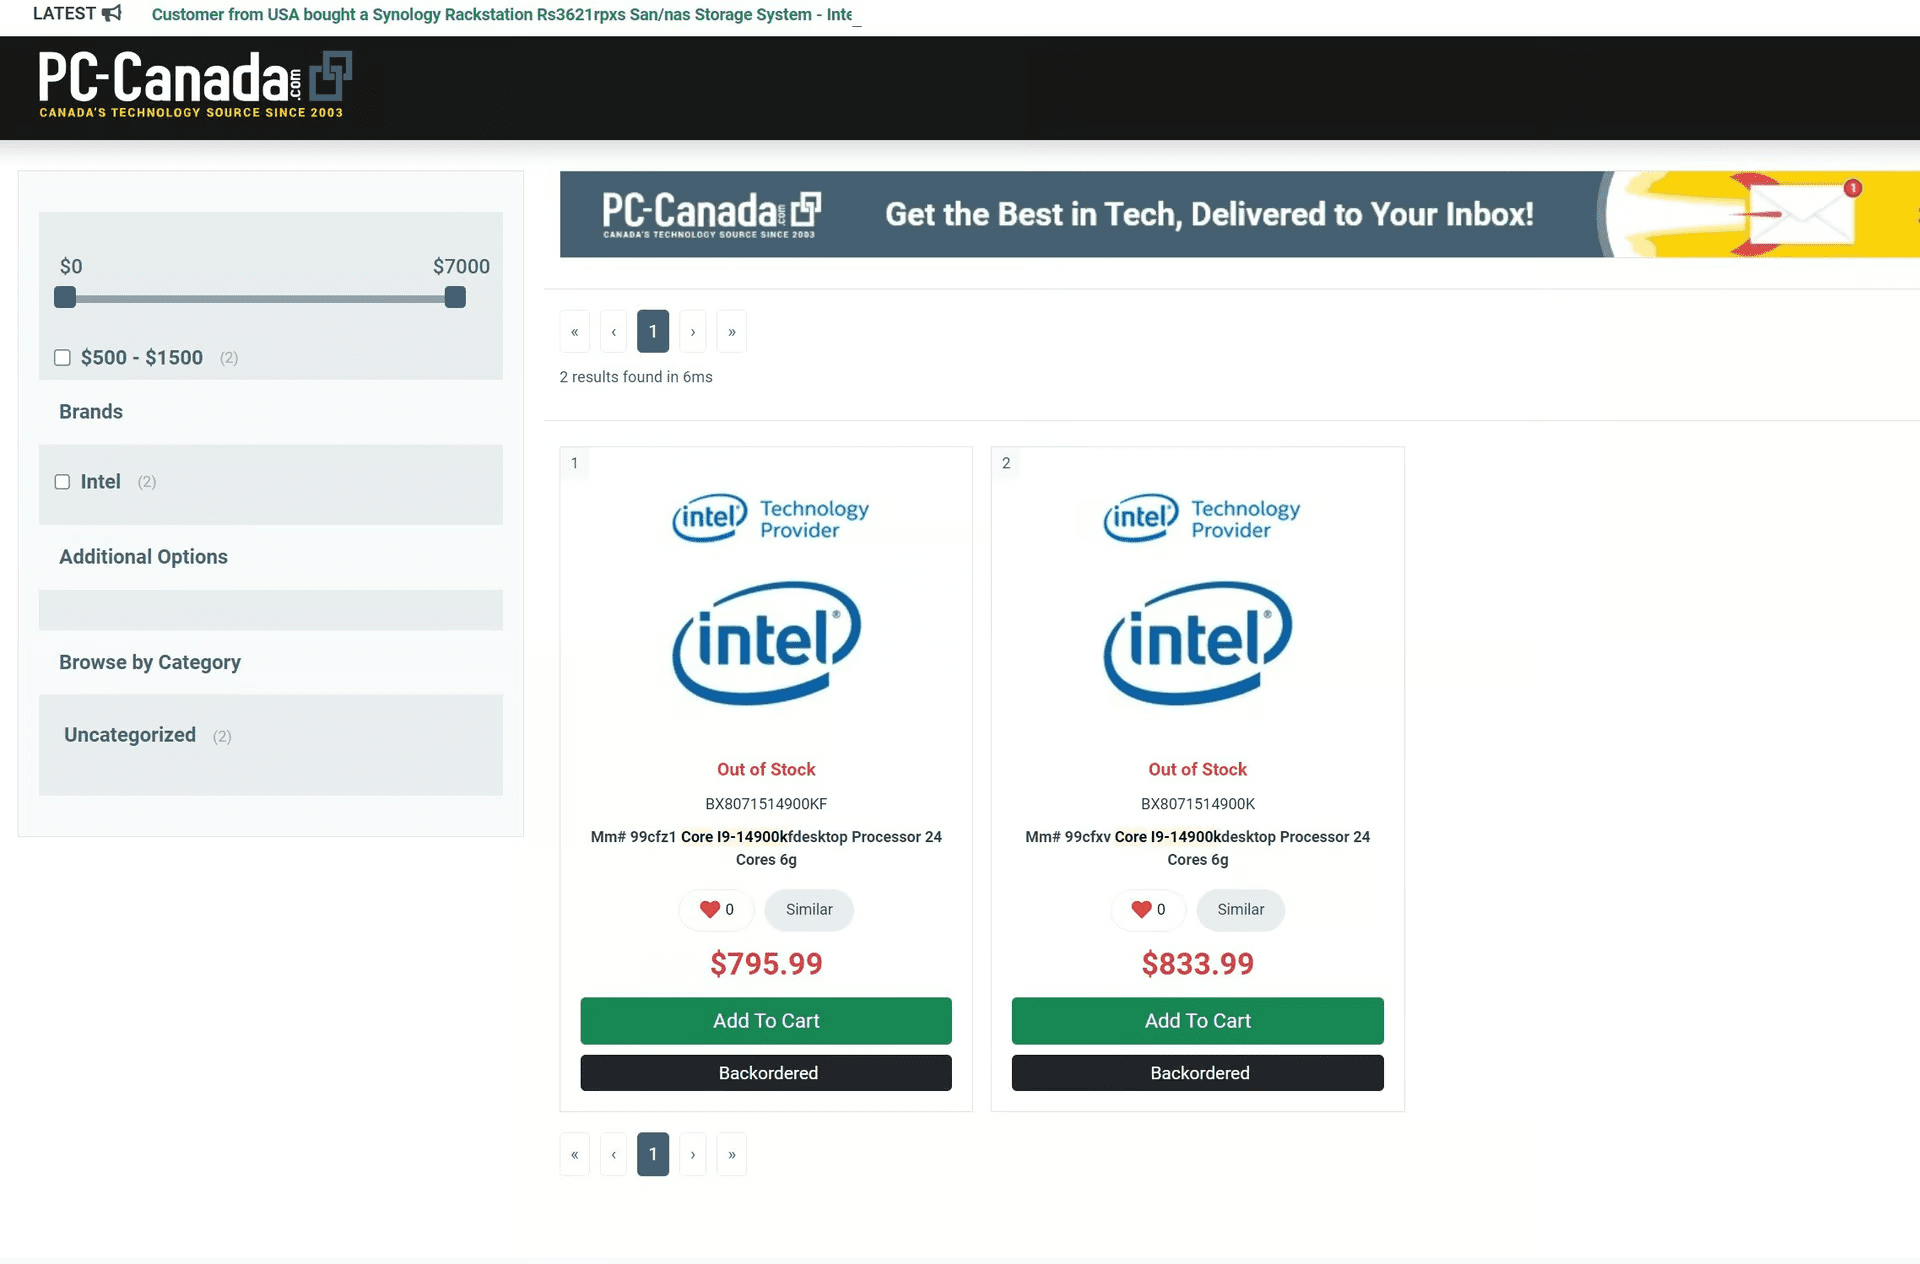Click the price range slider track
1920x1264 pixels.
[260, 298]
